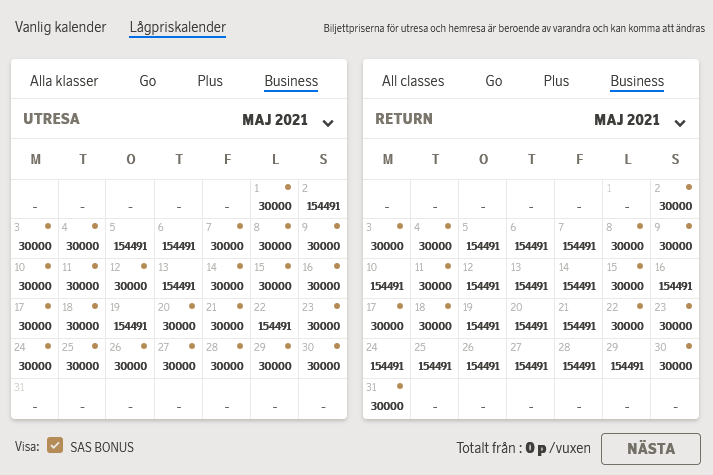Image resolution: width=713 pixels, height=475 pixels.
Task: Select May 15 in outbound calendar
Action: [274, 278]
